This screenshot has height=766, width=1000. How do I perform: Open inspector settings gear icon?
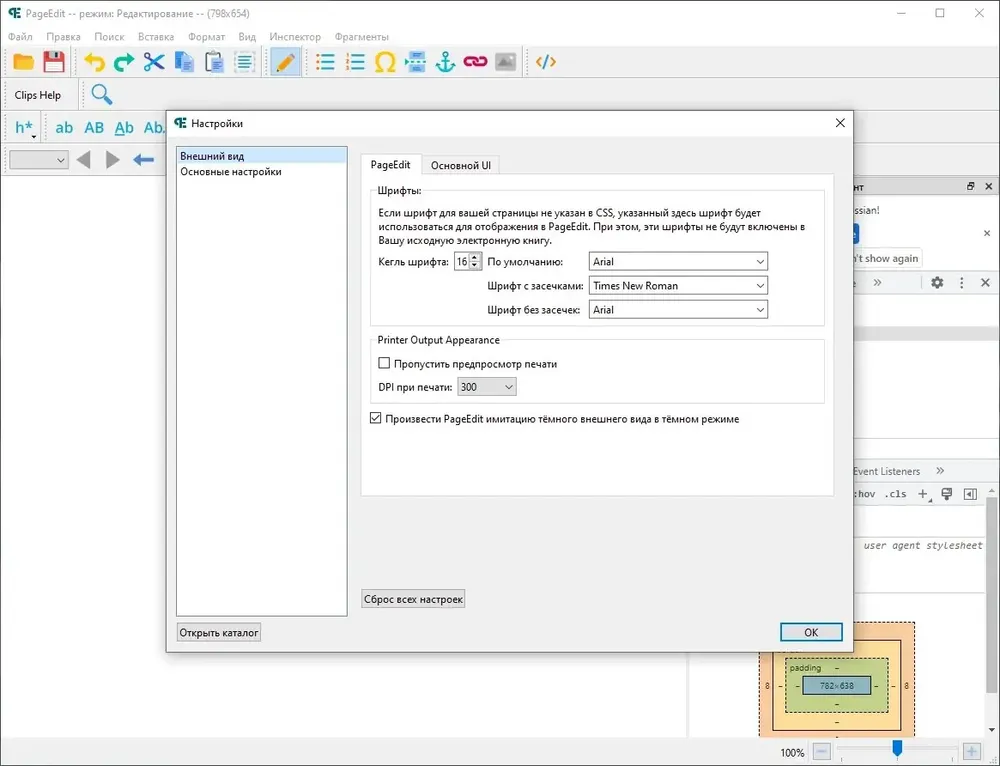[x=937, y=282]
